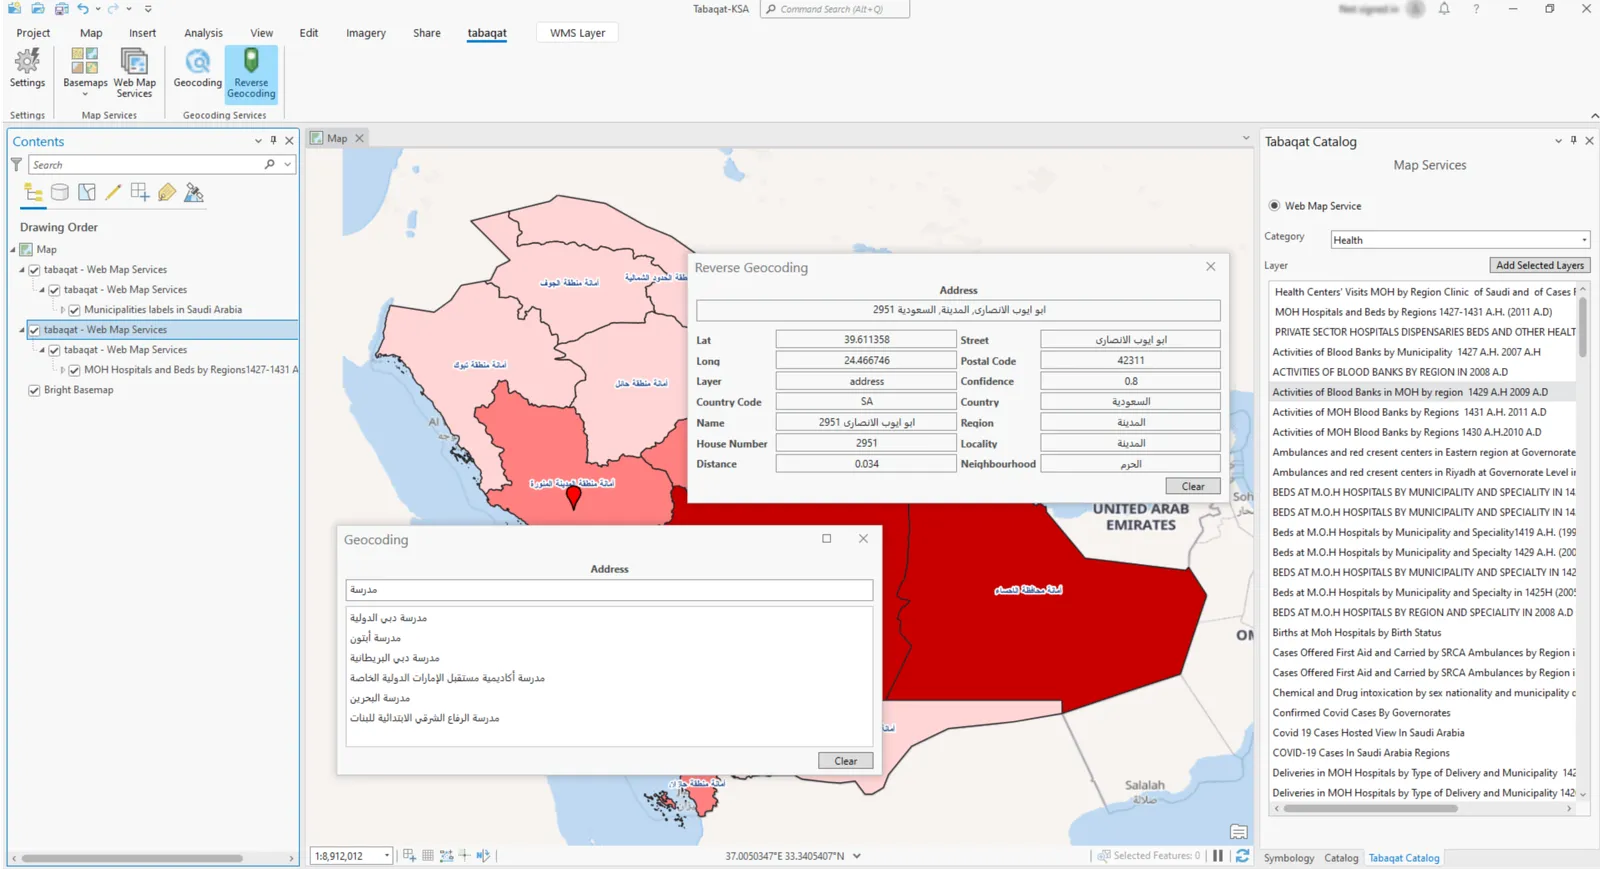The image size is (1600, 874).
Task: Open the Analysis ribbon tab
Action: pyautogui.click(x=203, y=33)
